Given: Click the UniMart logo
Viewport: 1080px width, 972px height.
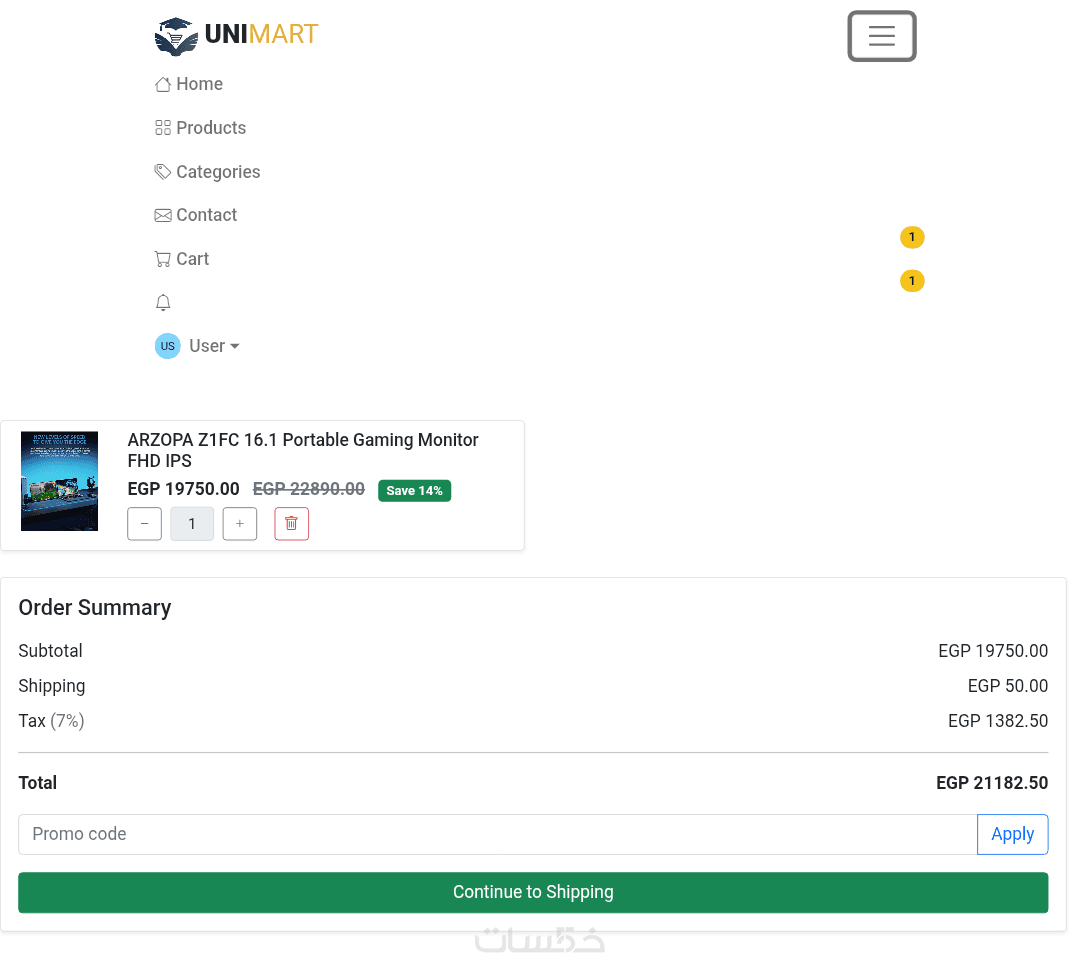Looking at the screenshot, I should pos(236,35).
